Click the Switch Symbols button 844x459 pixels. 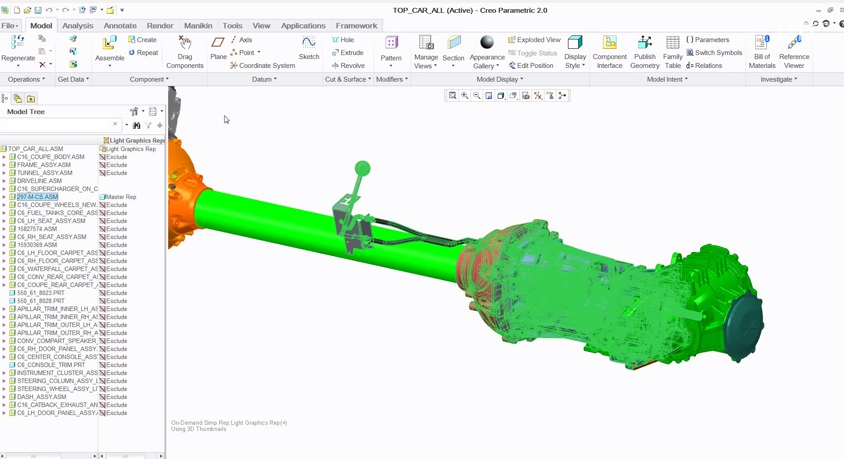714,53
